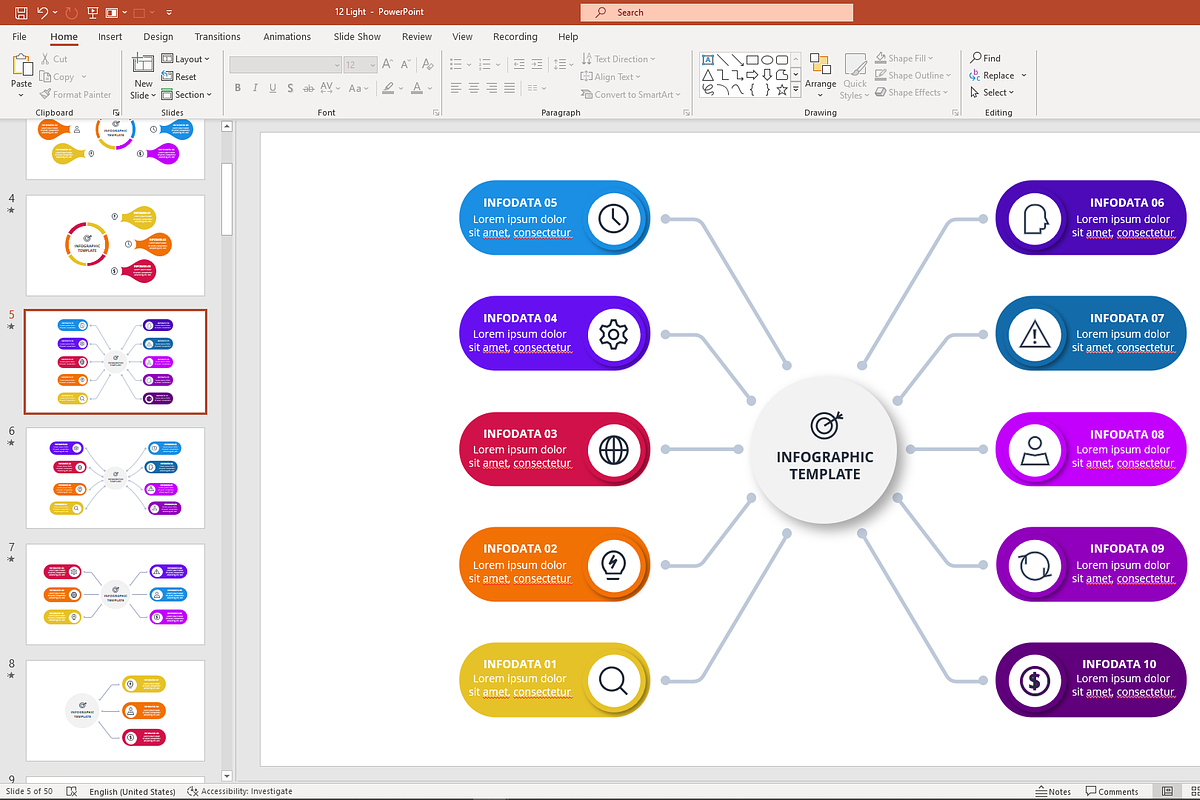Align text right in Paragraph group
Image resolution: width=1200 pixels, height=800 pixels.
click(491, 88)
